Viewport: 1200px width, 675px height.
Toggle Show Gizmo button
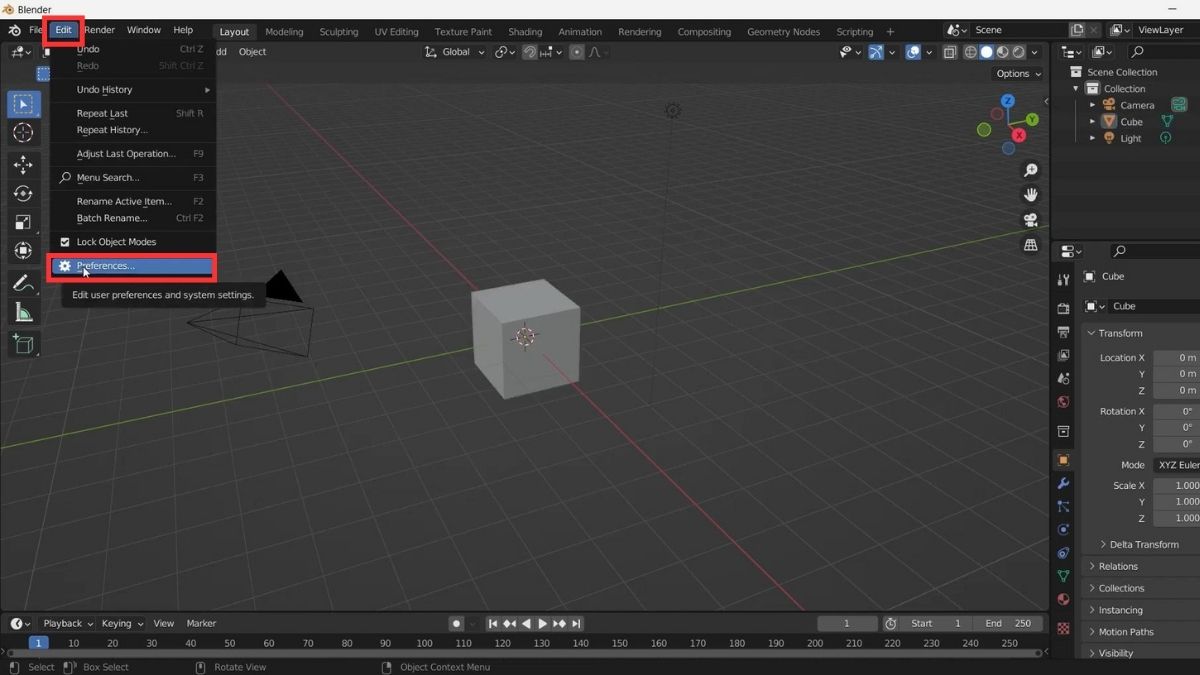[877, 52]
